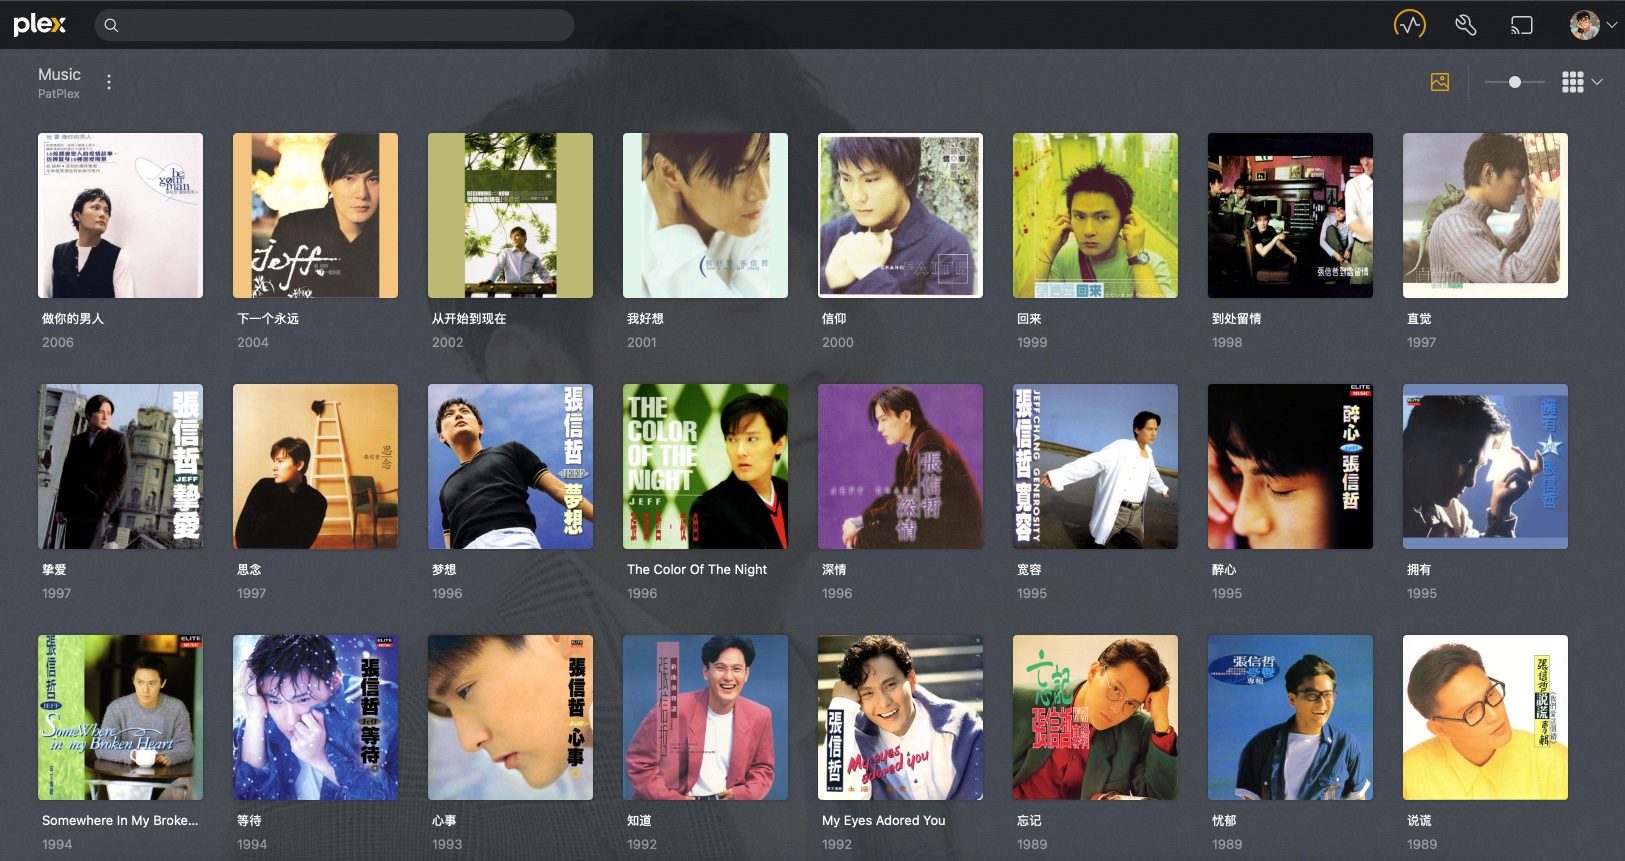Adjust the thumbnail size slider
The width and height of the screenshot is (1625, 861).
pos(1515,82)
